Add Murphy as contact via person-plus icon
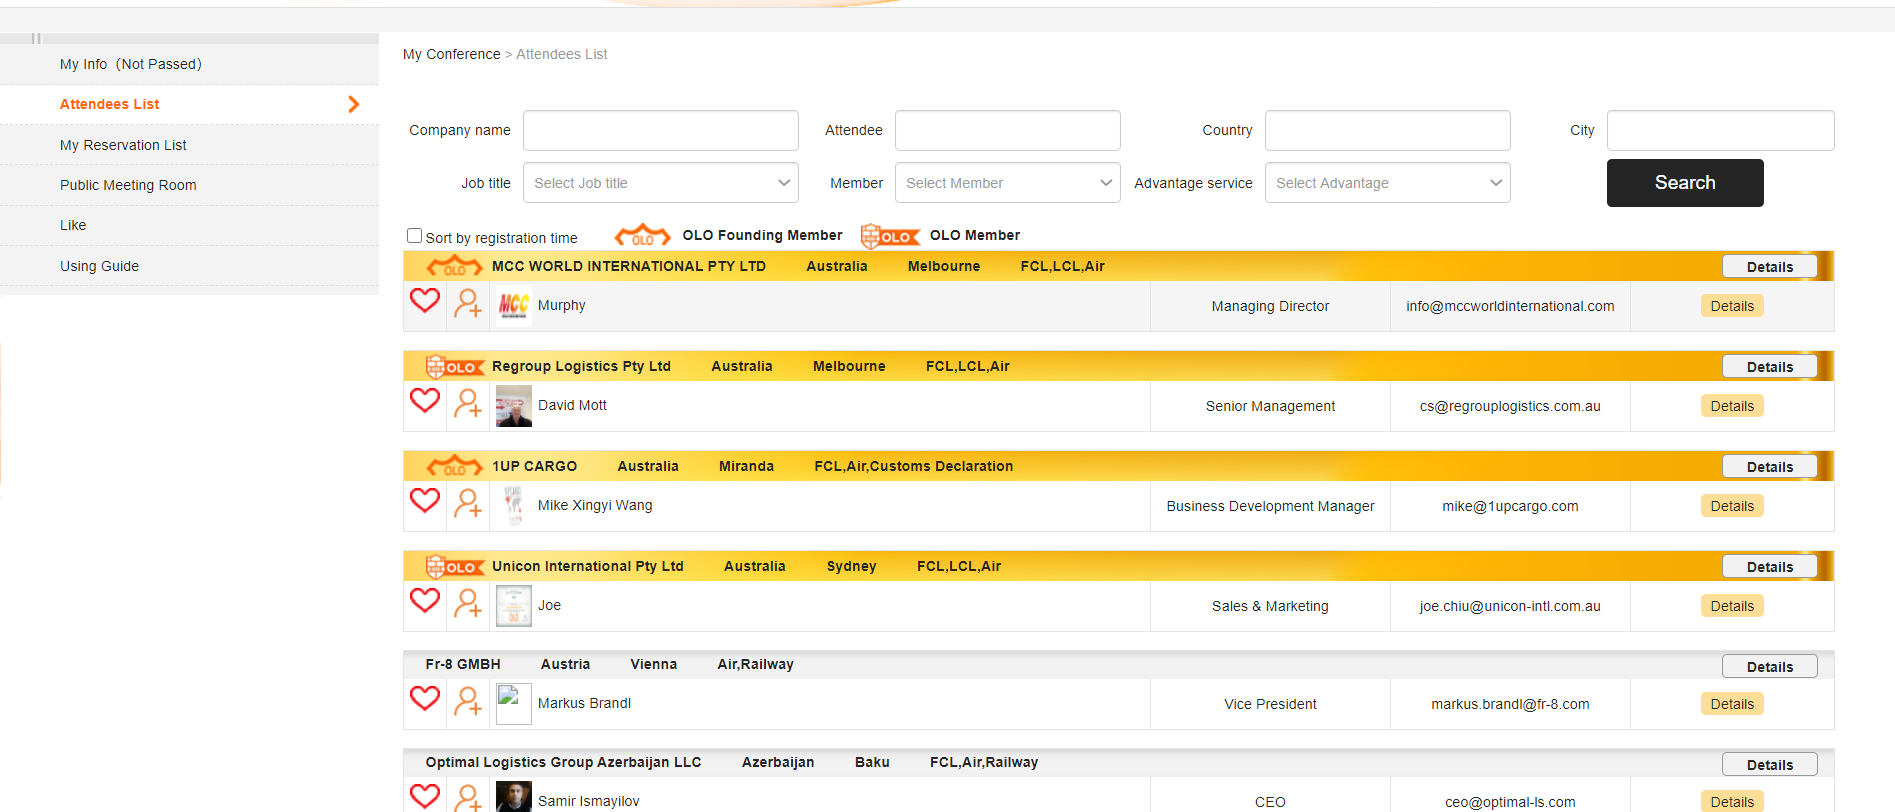This screenshot has width=1895, height=812. point(468,303)
